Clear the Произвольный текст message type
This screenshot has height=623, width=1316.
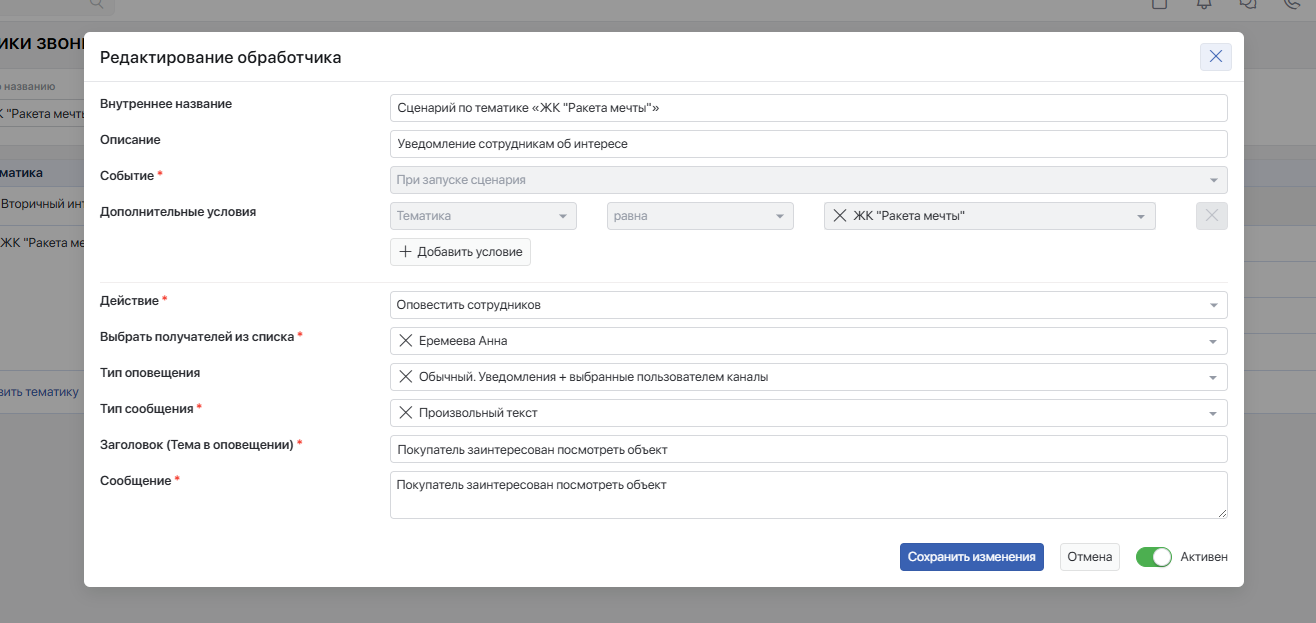406,413
